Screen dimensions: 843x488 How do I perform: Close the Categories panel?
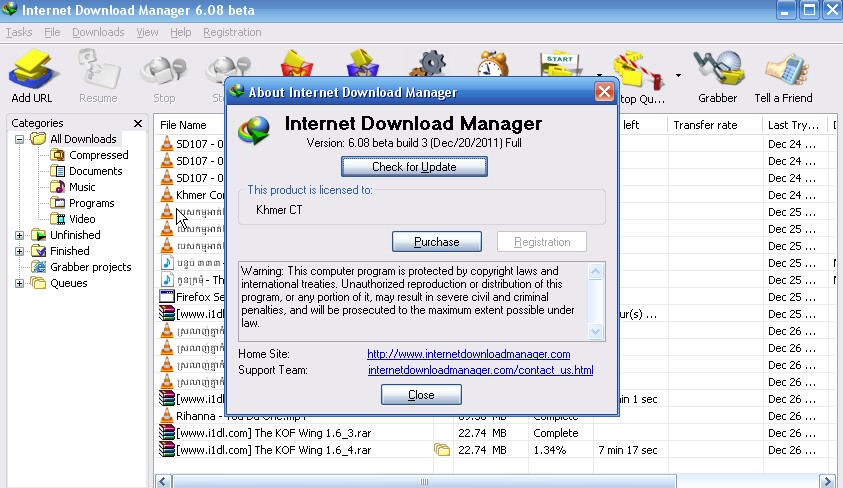[x=138, y=124]
